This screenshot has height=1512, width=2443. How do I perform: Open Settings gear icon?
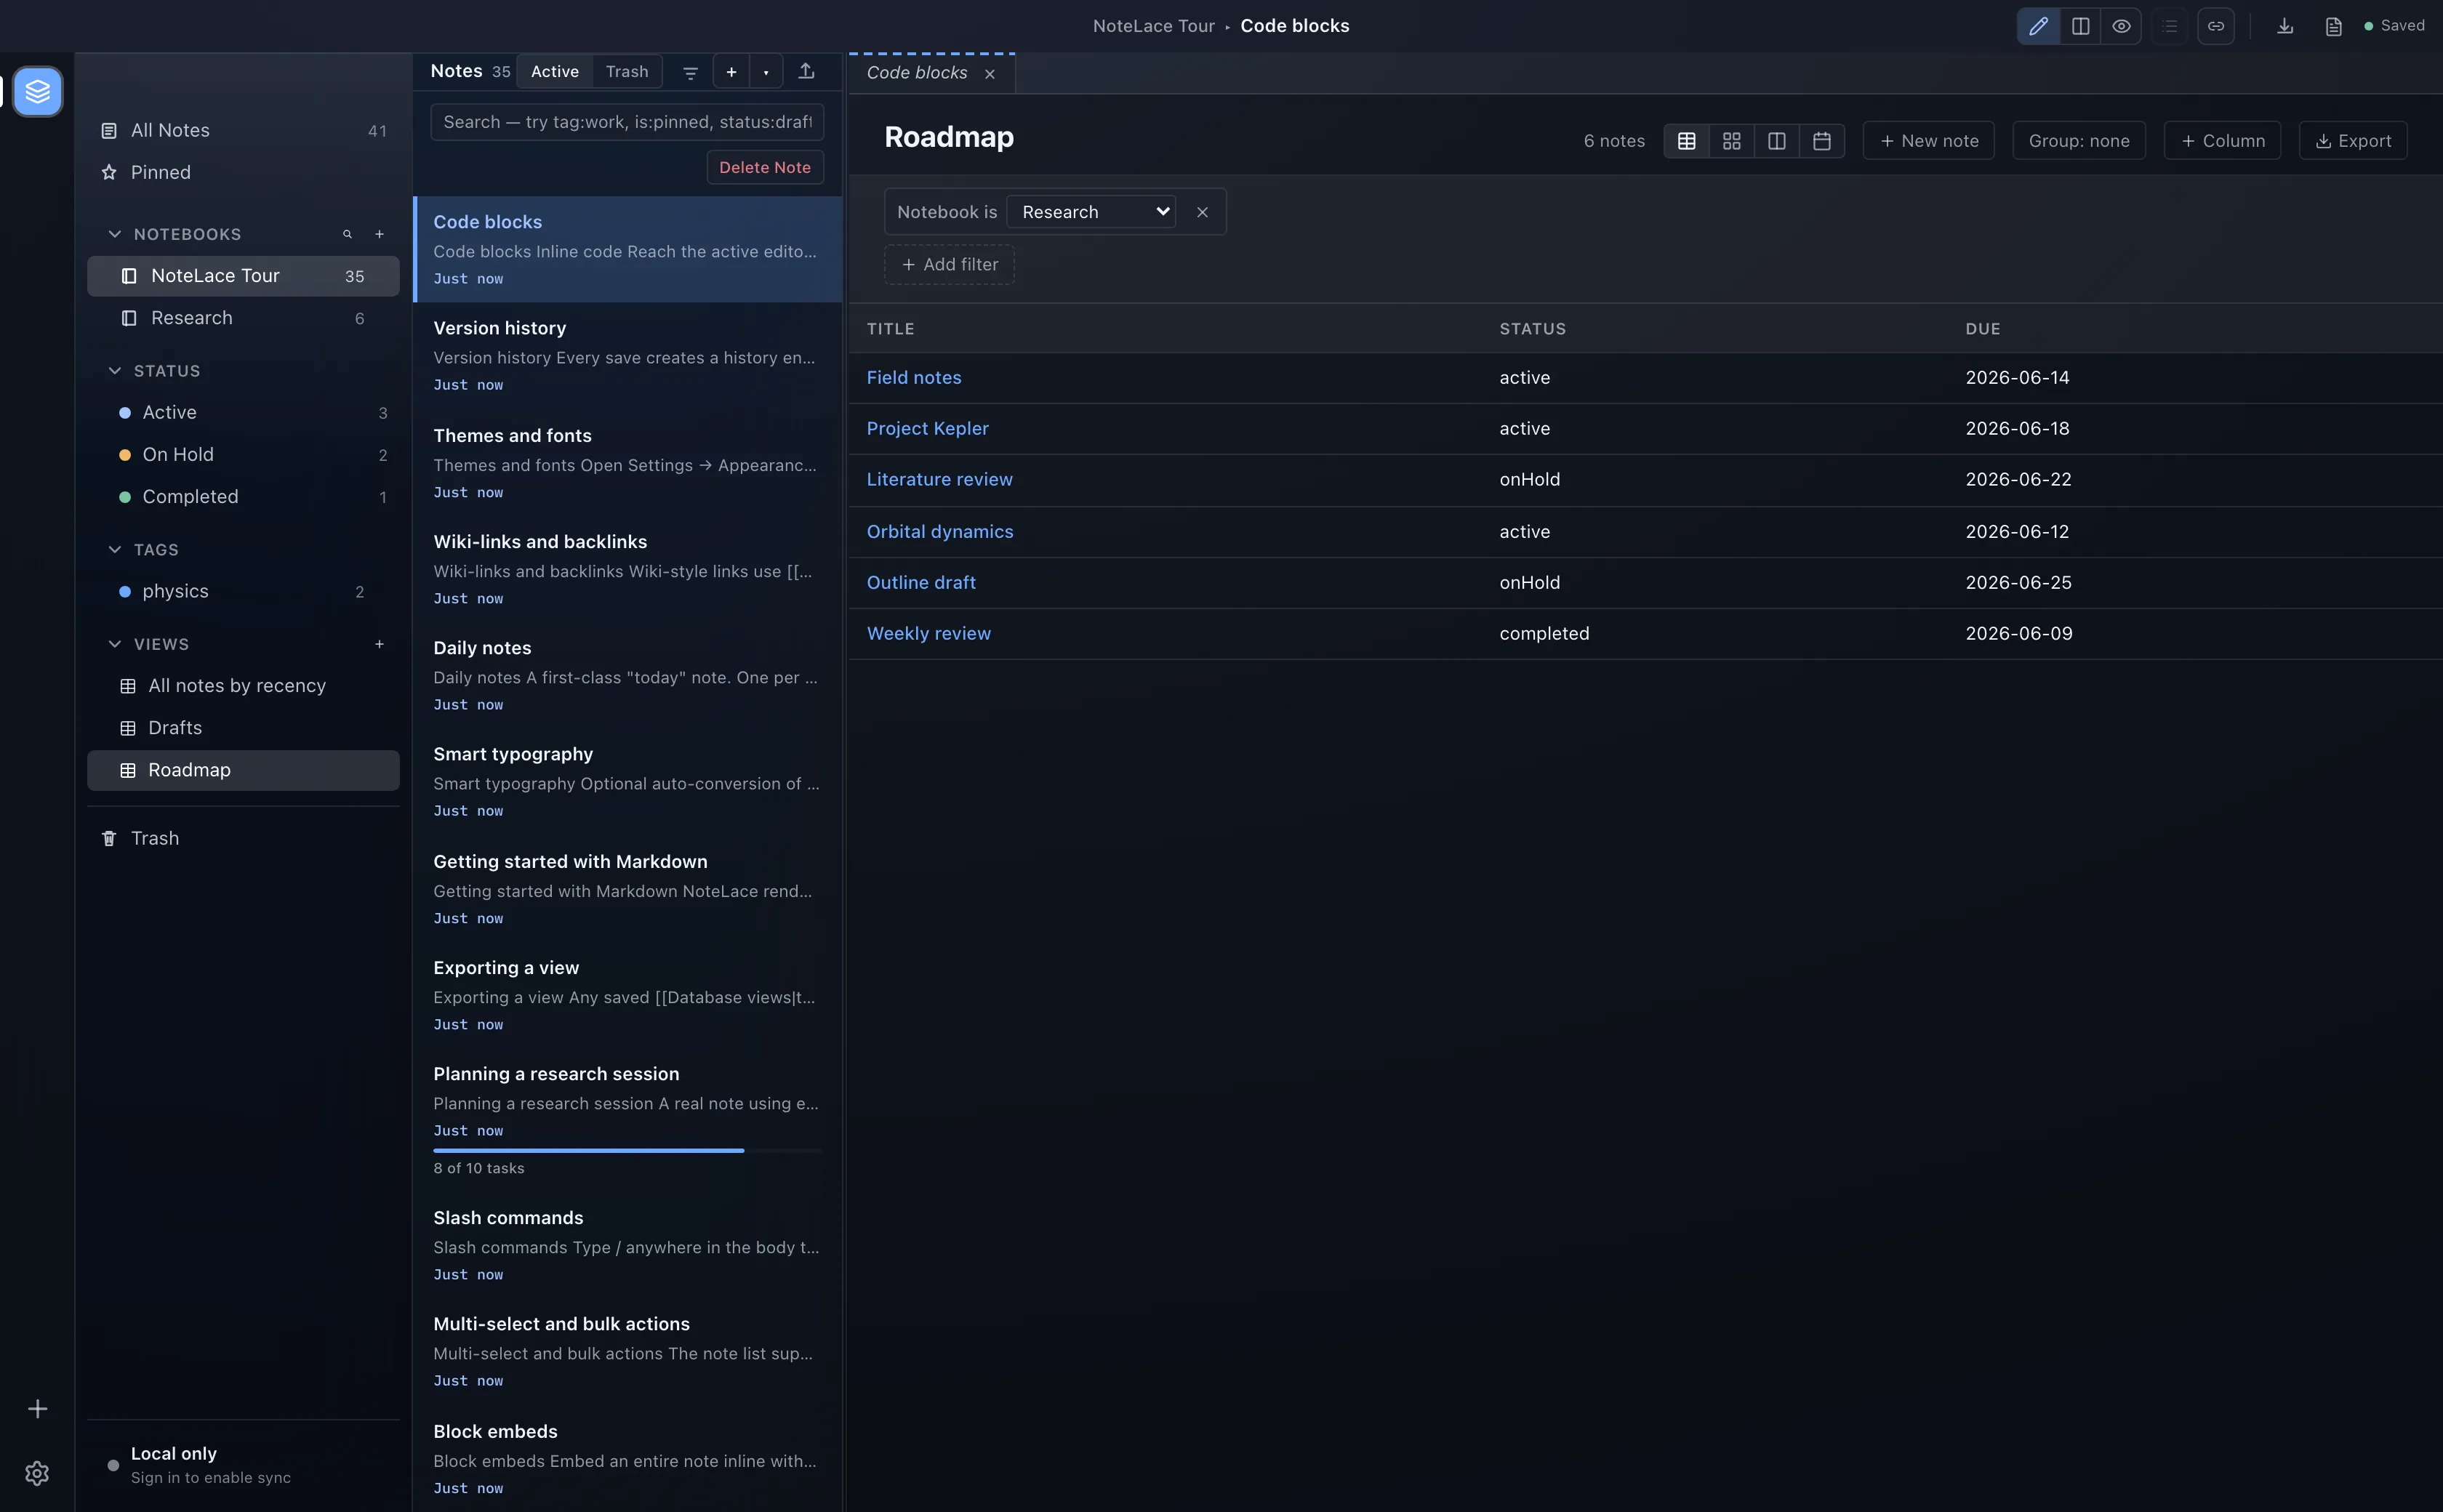[x=37, y=1473]
